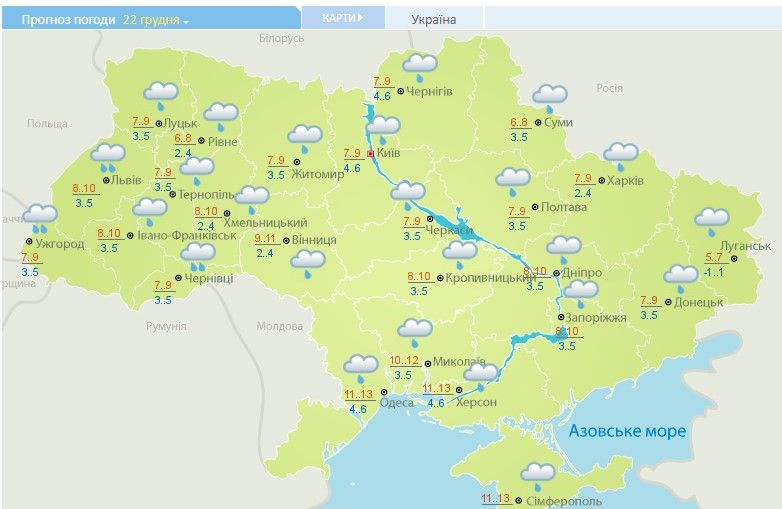Viewport: 782px width, 509px height.
Task: Click the Білорусь country label
Action: point(281,38)
